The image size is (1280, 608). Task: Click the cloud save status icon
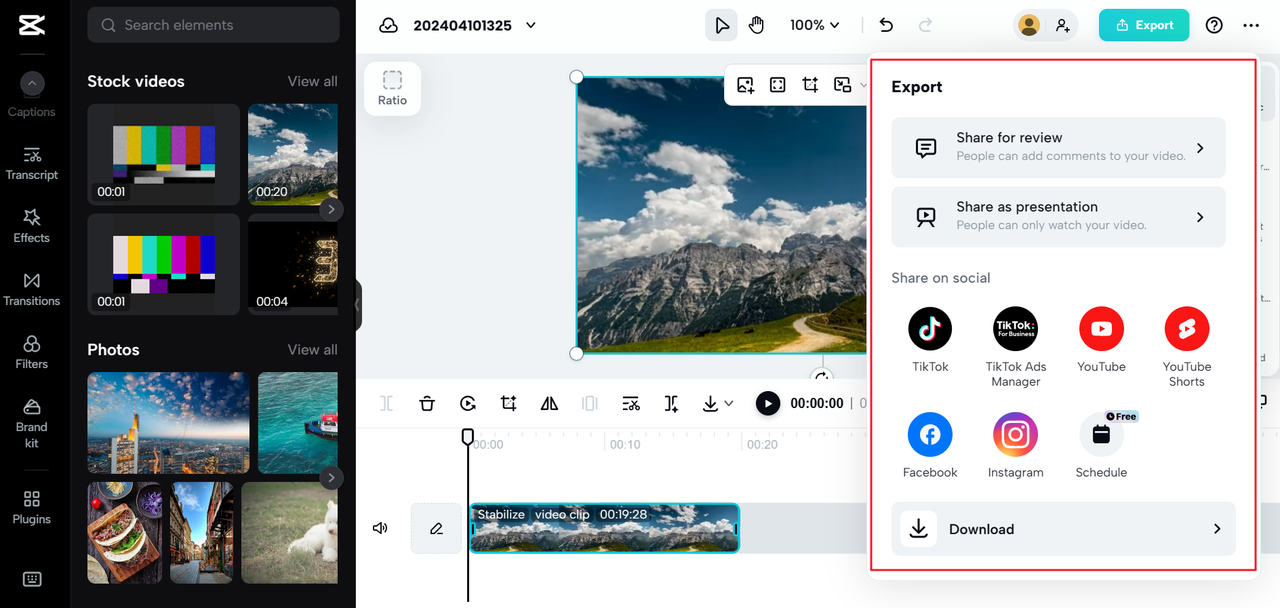point(388,25)
